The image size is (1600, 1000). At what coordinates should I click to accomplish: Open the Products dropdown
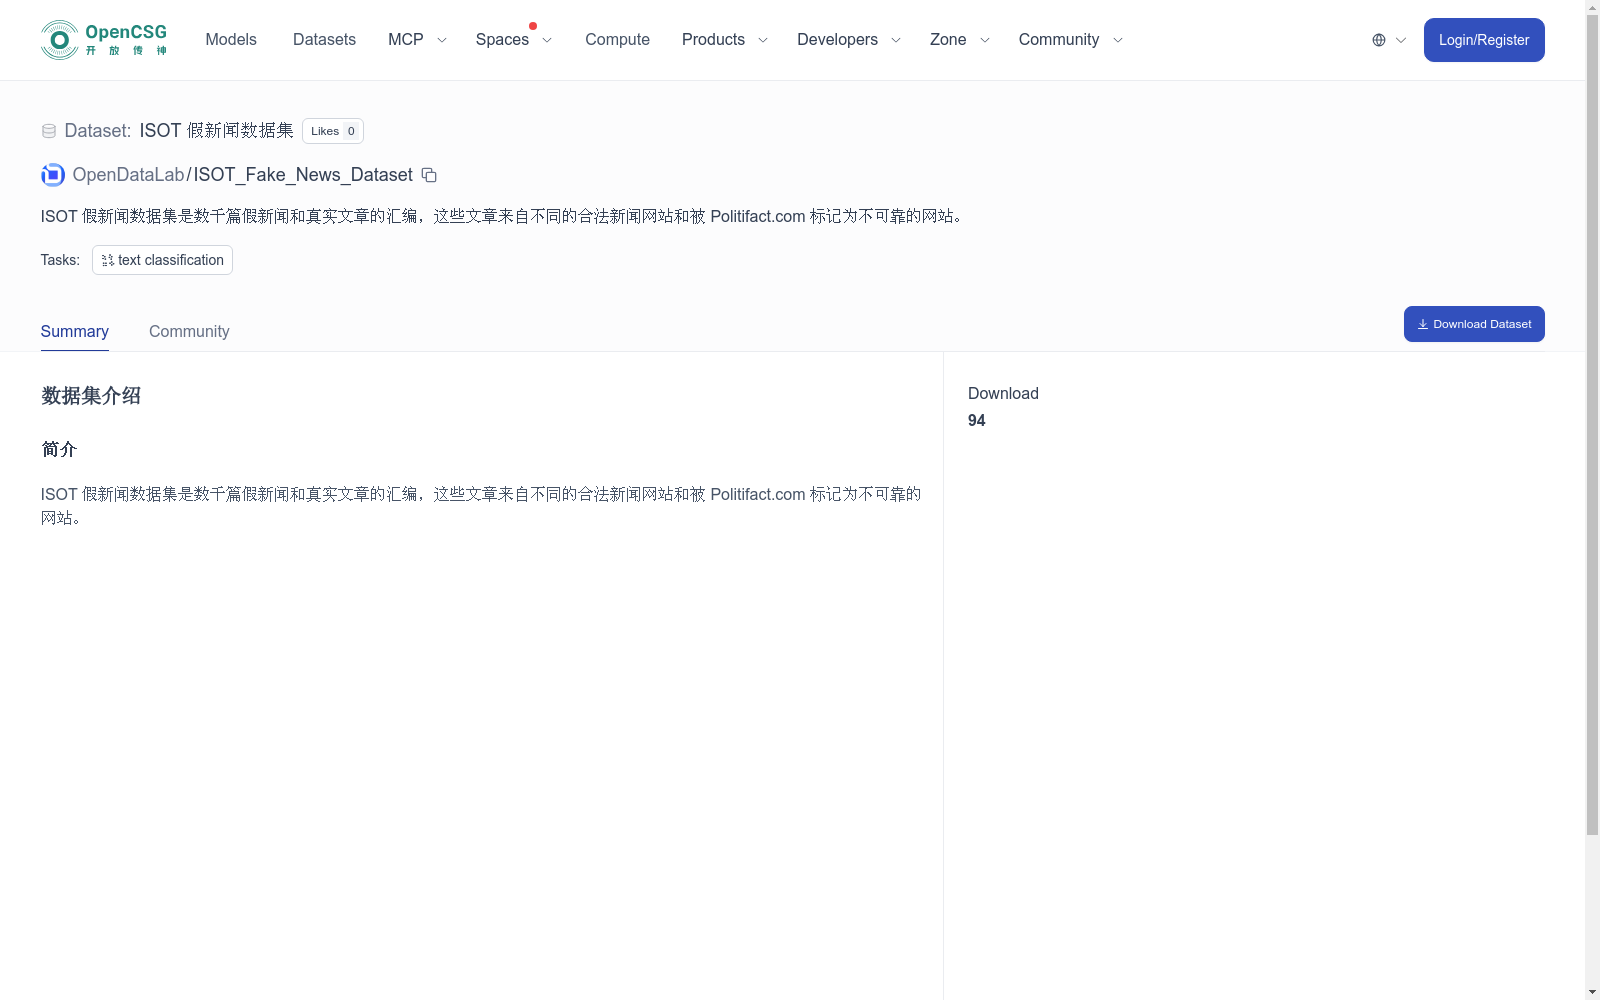[723, 39]
